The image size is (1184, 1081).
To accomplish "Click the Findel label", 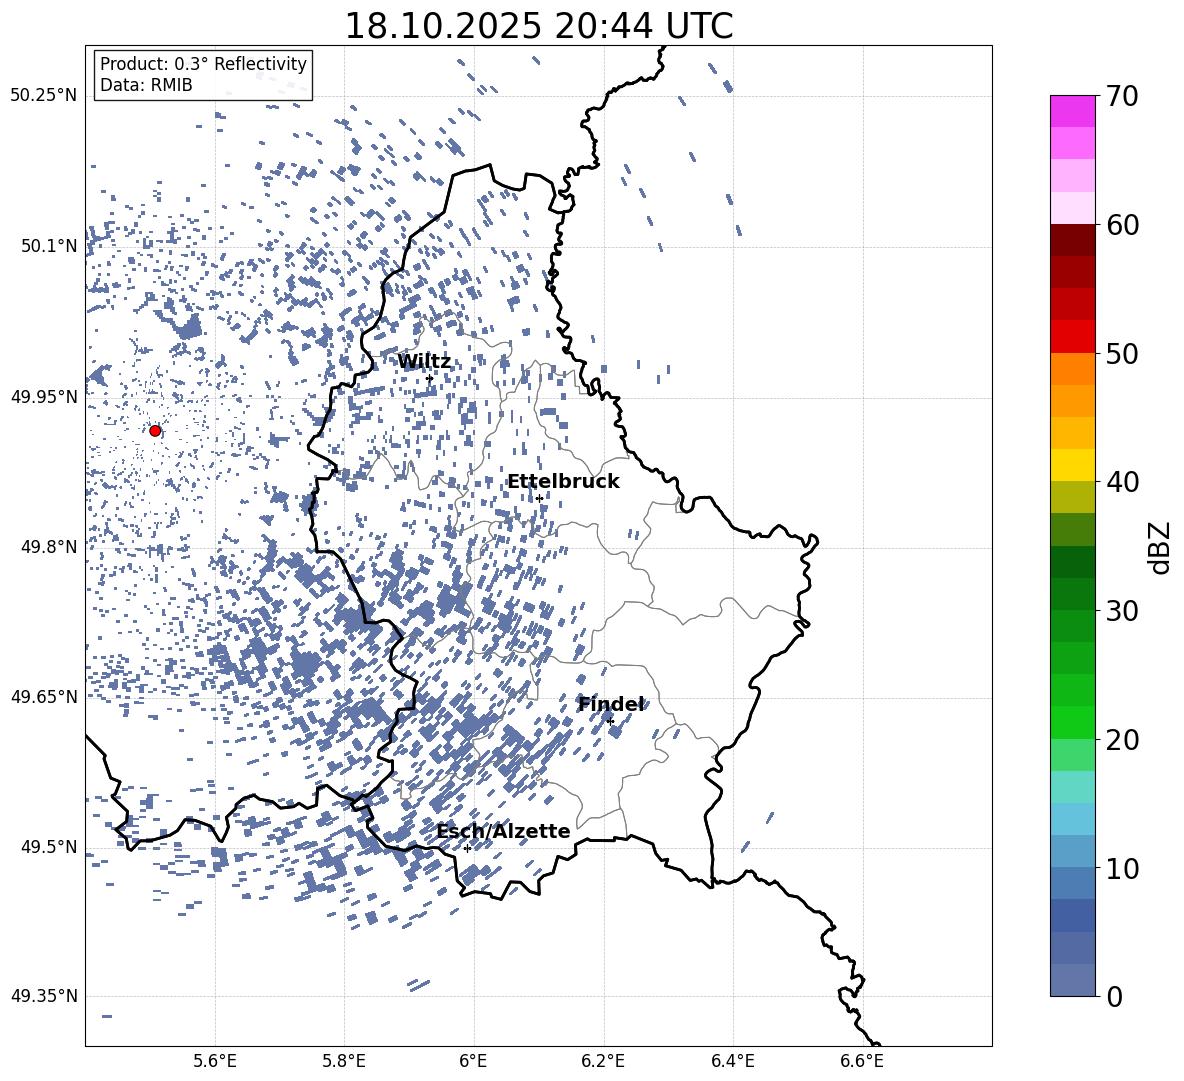I will pos(611,704).
